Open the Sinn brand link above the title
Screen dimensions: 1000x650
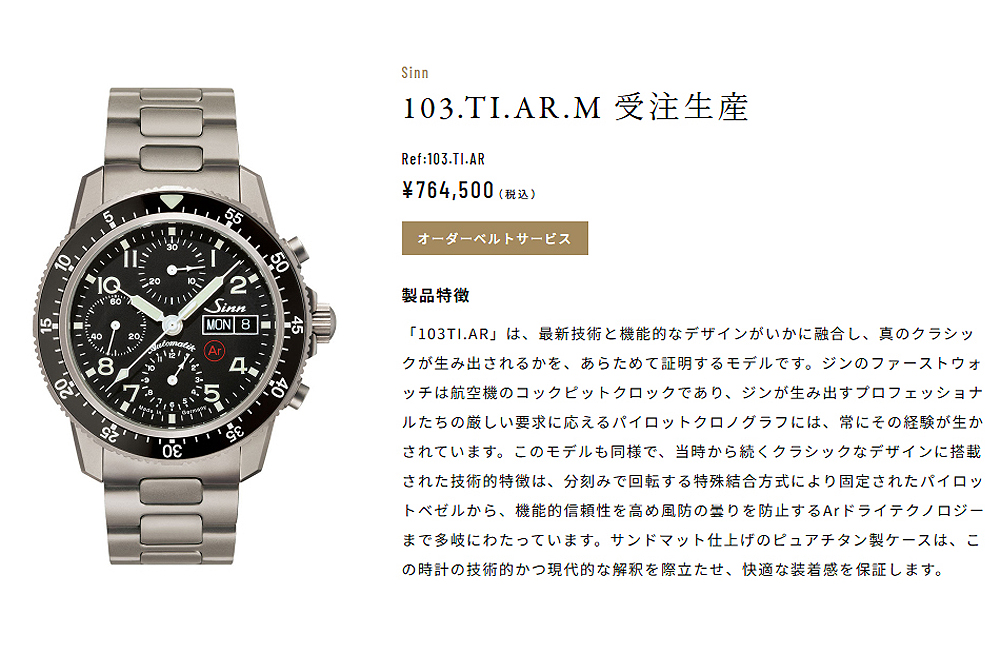[415, 73]
